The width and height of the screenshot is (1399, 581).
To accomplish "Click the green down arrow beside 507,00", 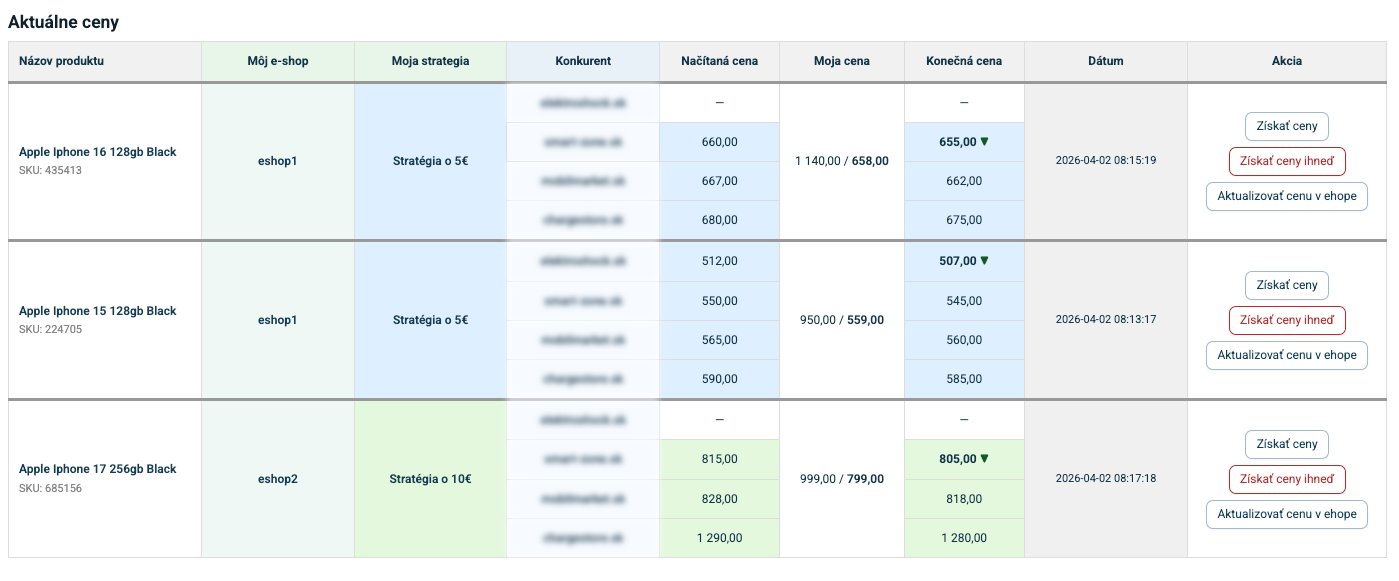I will (x=984, y=261).
